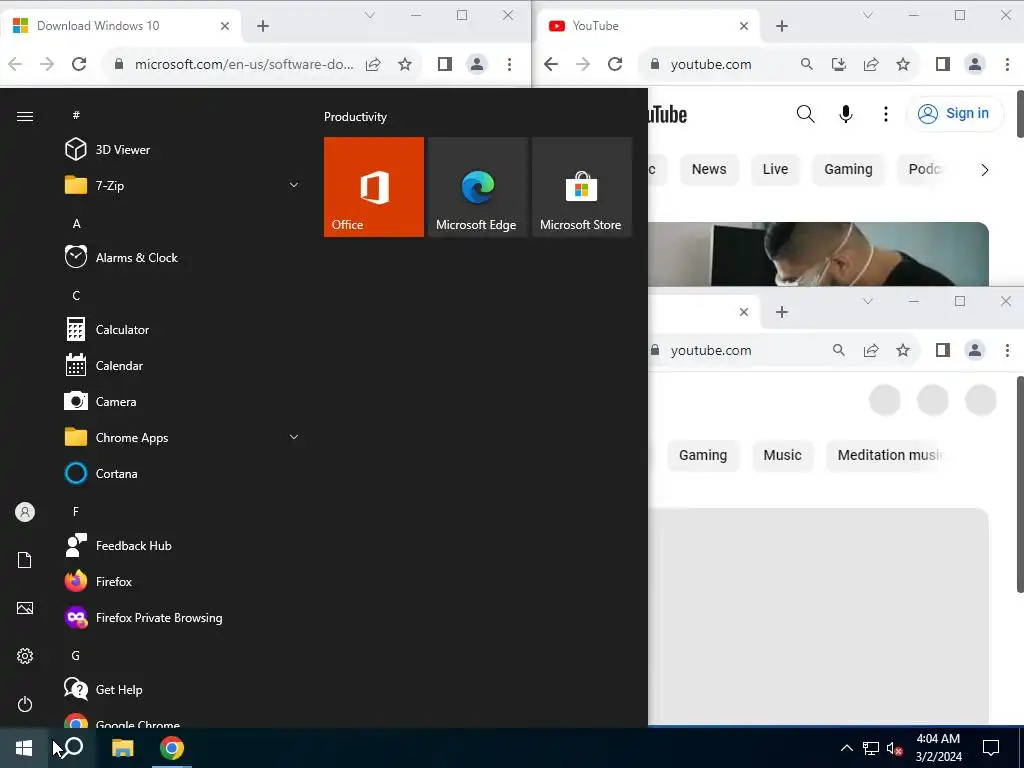1024x768 pixels.
Task: Click the Productivity group heading
Action: (355, 117)
